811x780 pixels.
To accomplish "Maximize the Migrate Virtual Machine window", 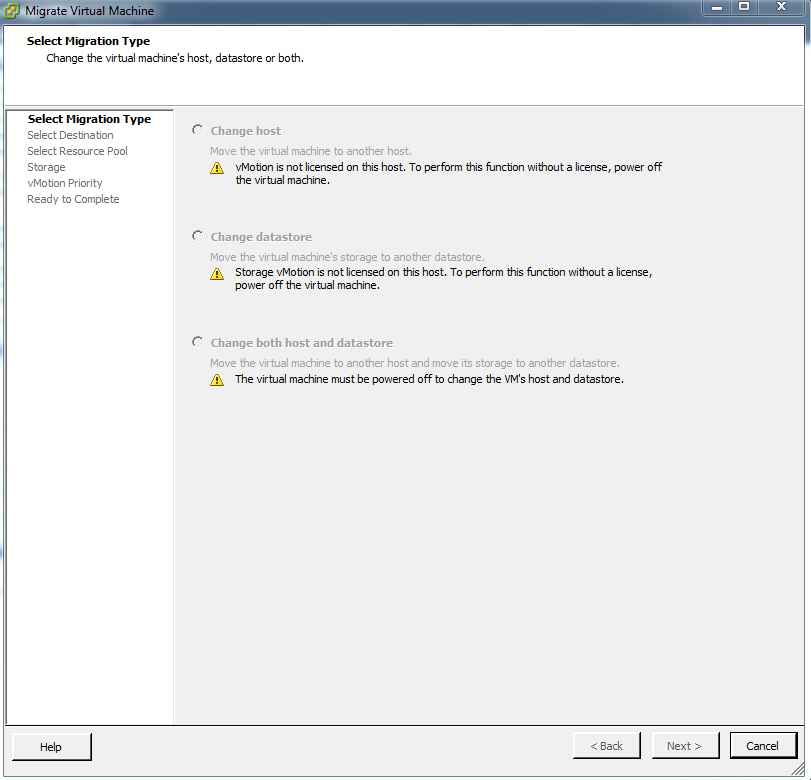I will 744,7.
